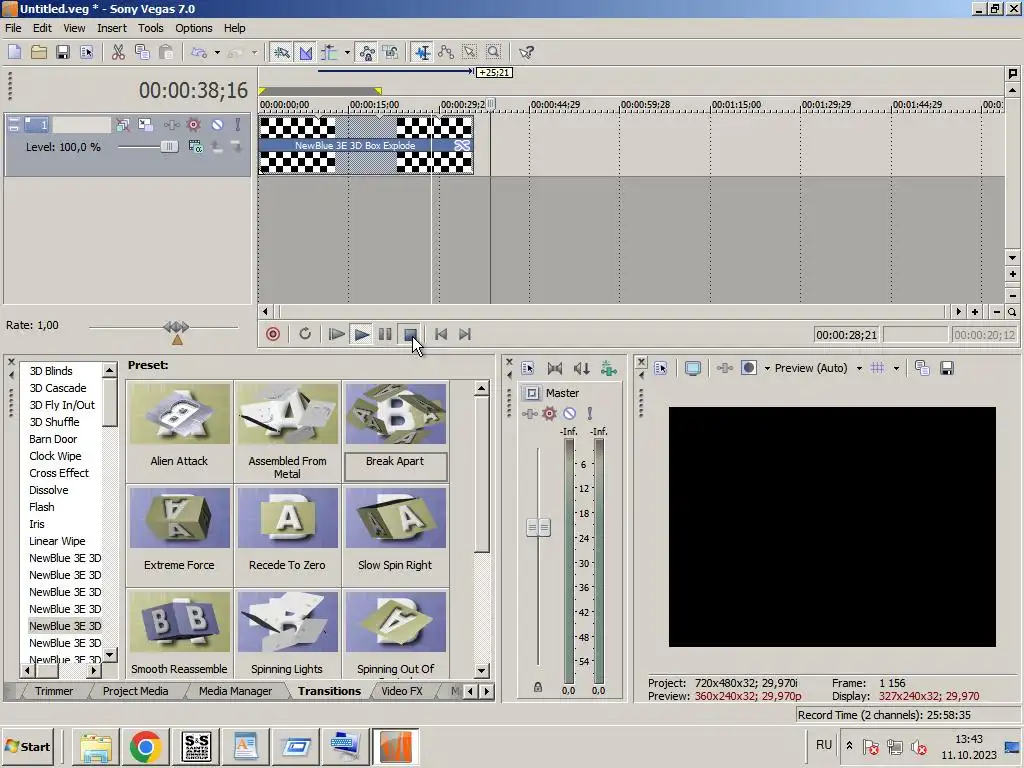Open the File menu
1024x768 pixels.
coord(13,28)
